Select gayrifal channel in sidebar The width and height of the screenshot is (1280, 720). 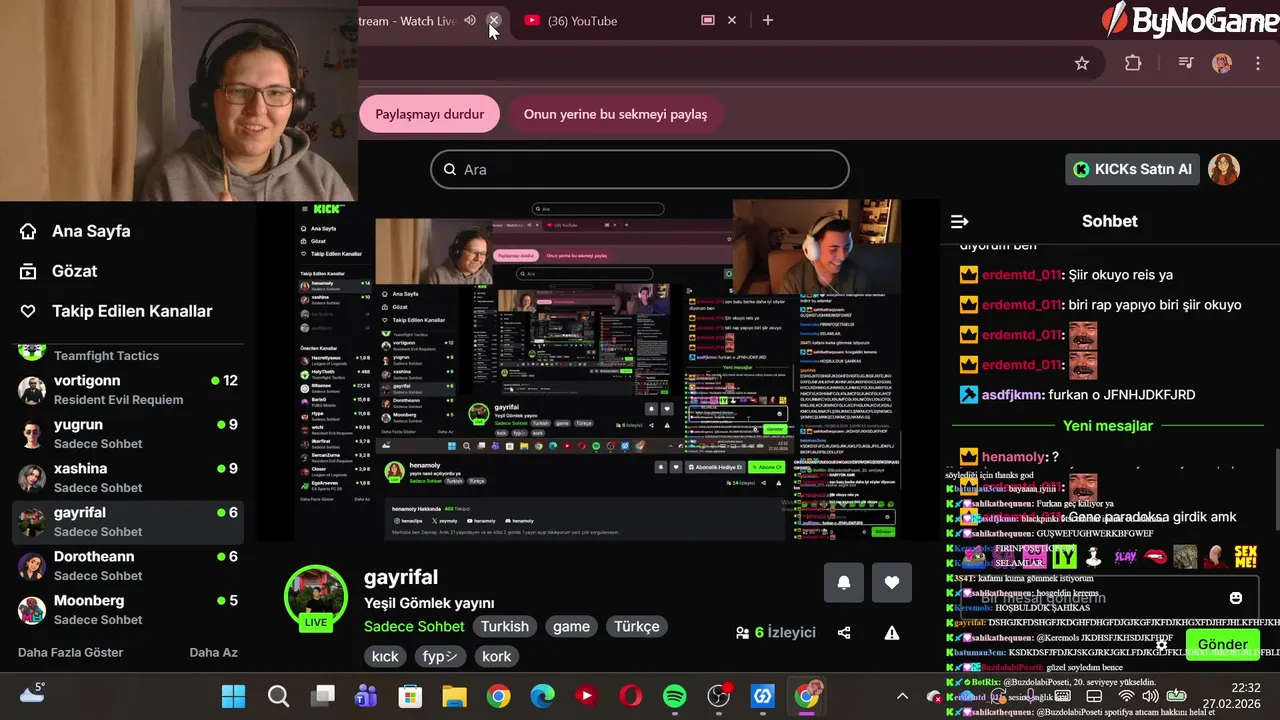pyautogui.click(x=128, y=521)
